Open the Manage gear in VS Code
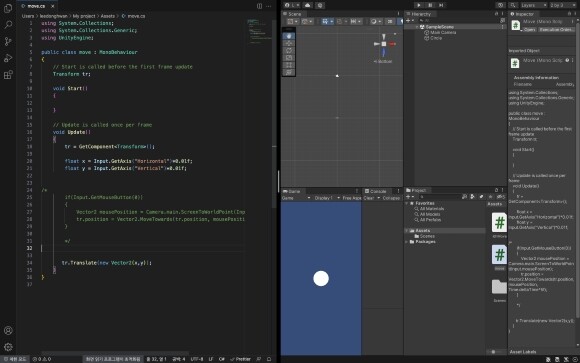The height and width of the screenshot is (363, 580). (8, 347)
